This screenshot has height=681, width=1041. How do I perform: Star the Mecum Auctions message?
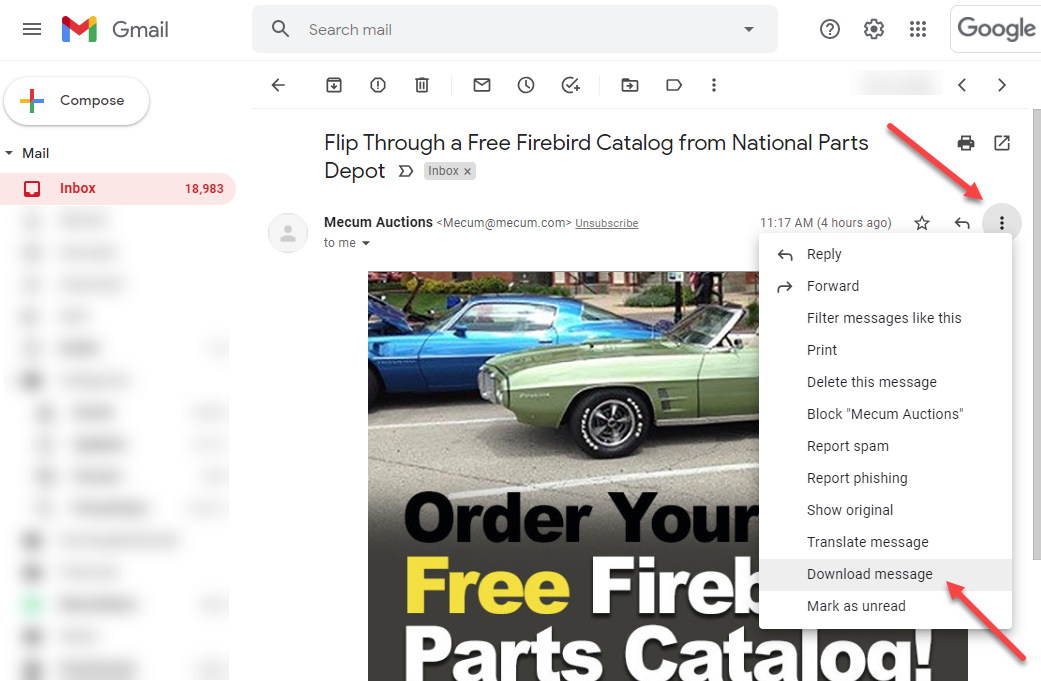(922, 223)
